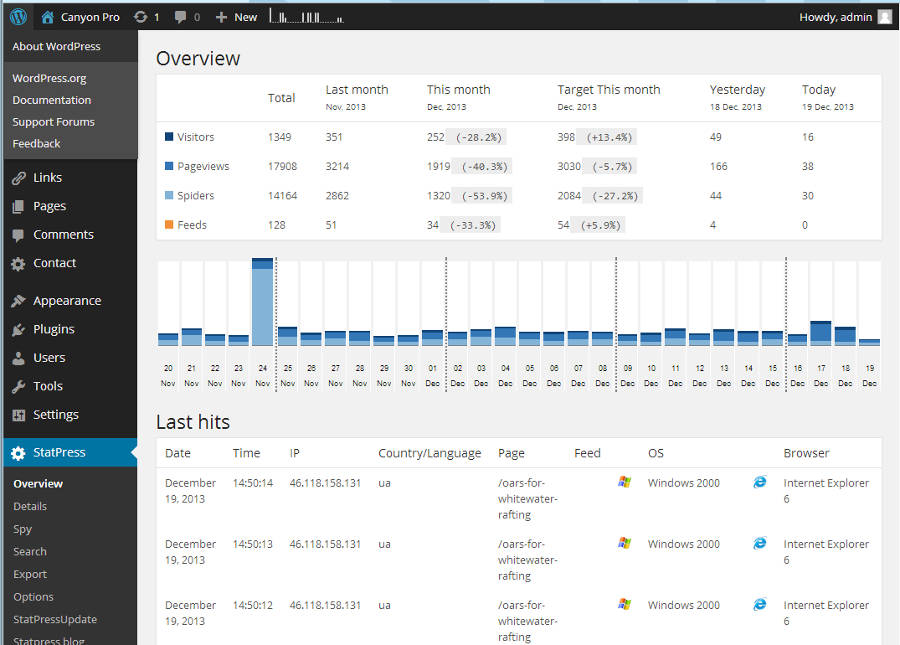Open the comments bubble in admin bar
Viewport: 900px width, 645px height.
tap(181, 17)
